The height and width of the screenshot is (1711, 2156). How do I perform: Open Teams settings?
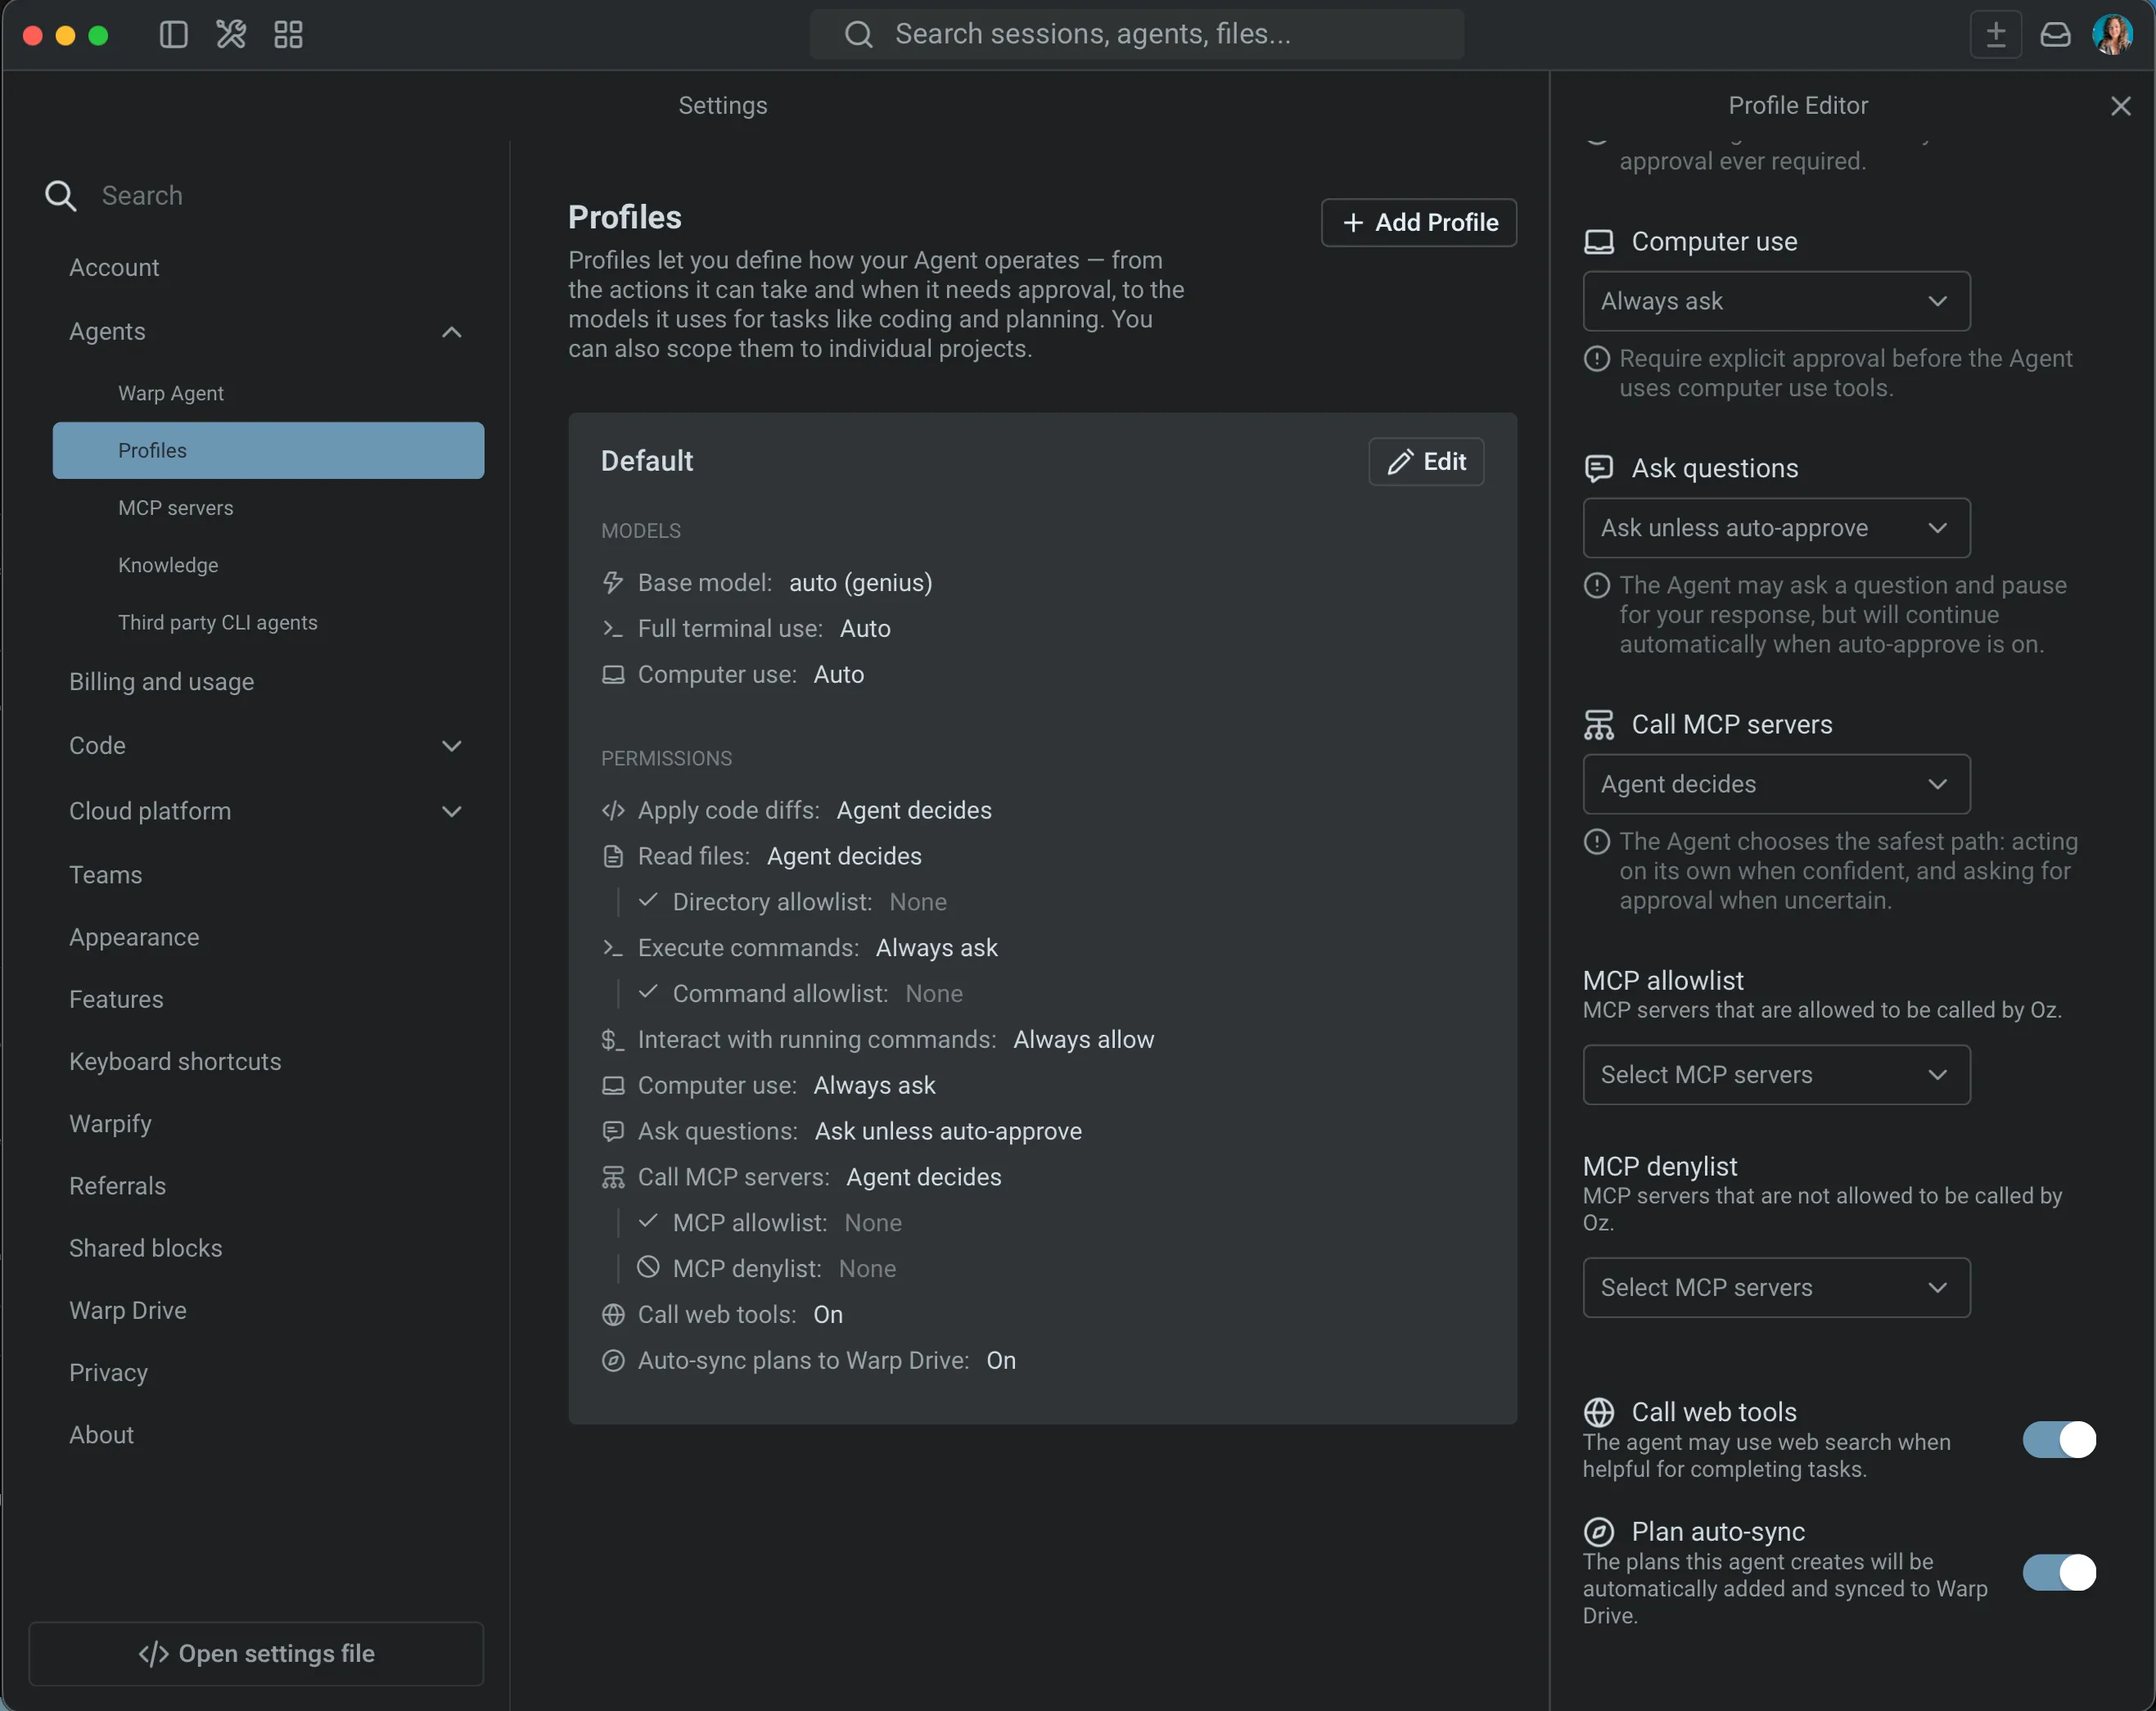(x=105, y=875)
